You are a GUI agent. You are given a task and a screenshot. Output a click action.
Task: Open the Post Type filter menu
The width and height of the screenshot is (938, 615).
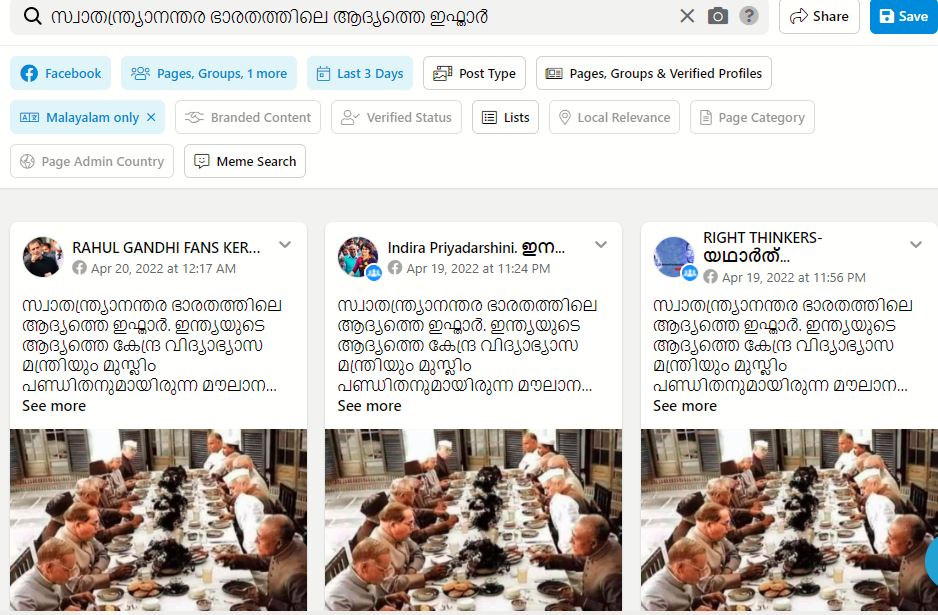(474, 73)
